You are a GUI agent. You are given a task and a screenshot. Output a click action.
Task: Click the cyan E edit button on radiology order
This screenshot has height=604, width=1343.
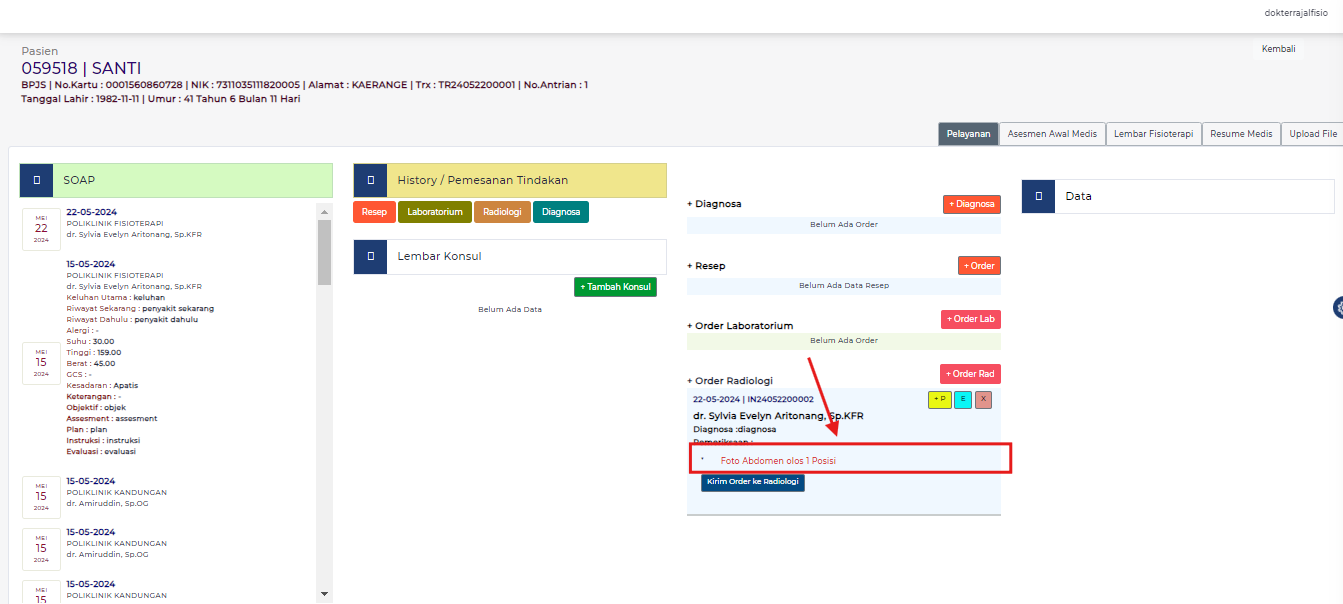pos(962,399)
